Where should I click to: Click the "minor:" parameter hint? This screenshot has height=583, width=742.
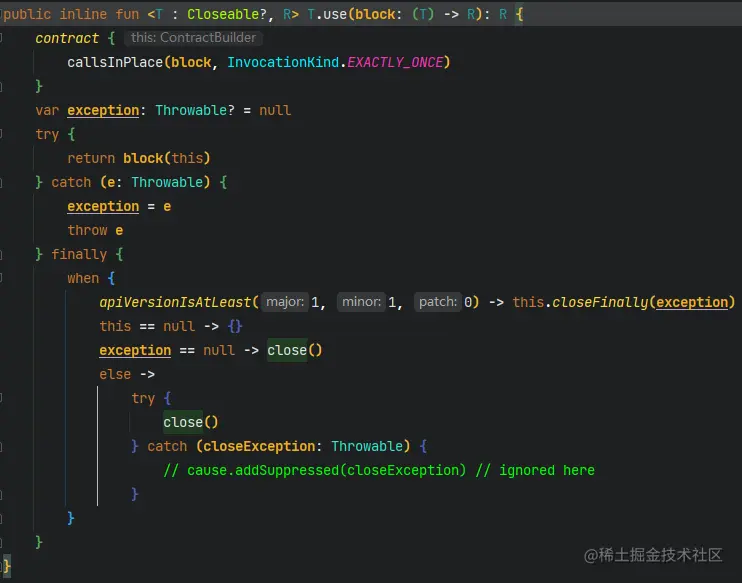[x=362, y=302]
